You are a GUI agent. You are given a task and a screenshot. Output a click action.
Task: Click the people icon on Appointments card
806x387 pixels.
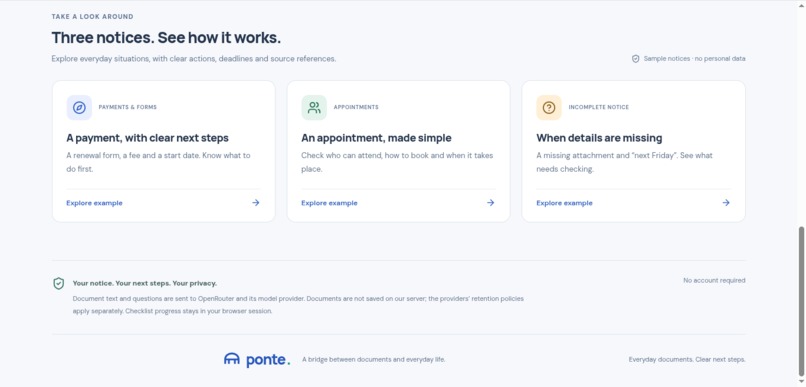point(314,107)
